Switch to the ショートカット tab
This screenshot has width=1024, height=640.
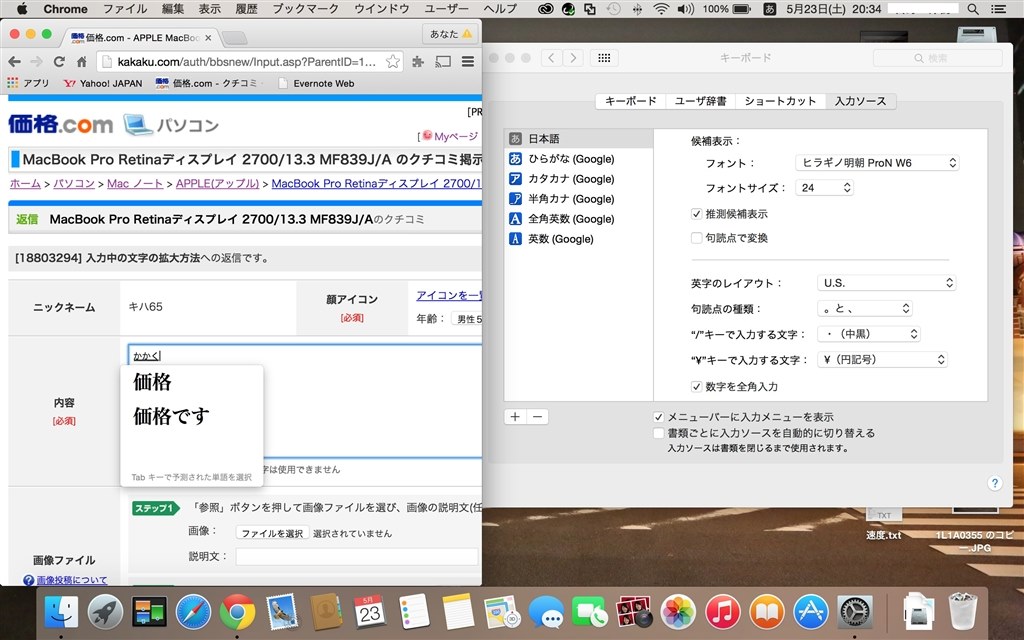pyautogui.click(x=780, y=101)
